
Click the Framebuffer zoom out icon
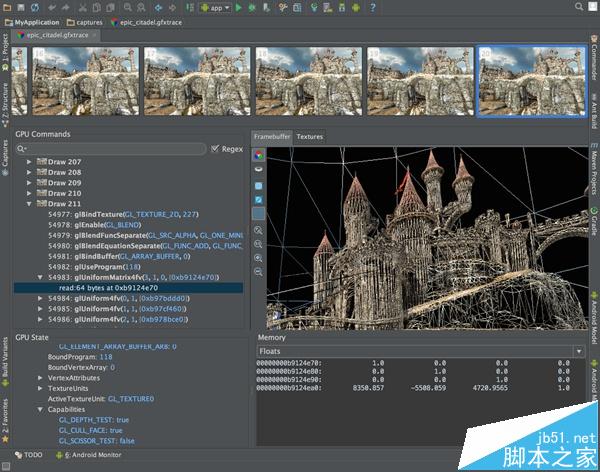259,272
